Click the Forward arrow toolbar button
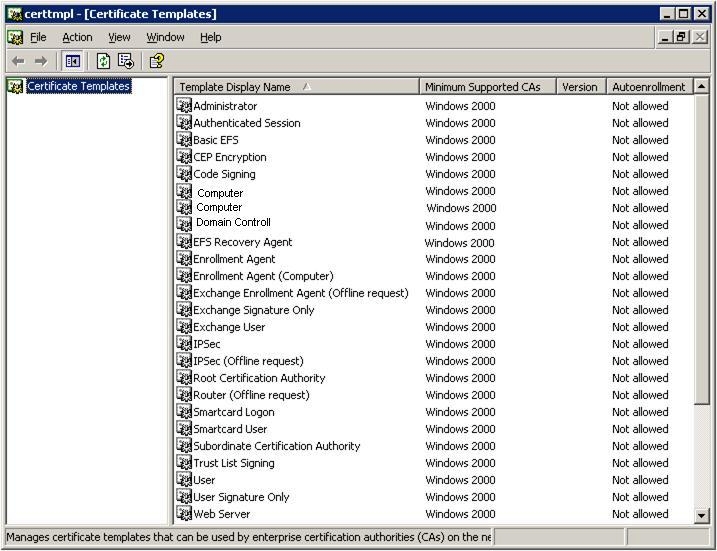 (x=41, y=61)
